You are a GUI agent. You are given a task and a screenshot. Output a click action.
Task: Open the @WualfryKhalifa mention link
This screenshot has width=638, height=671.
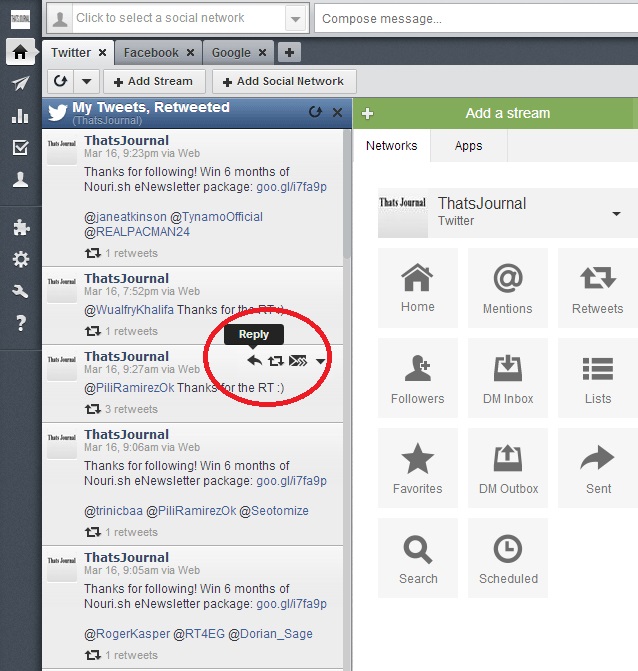point(129,310)
